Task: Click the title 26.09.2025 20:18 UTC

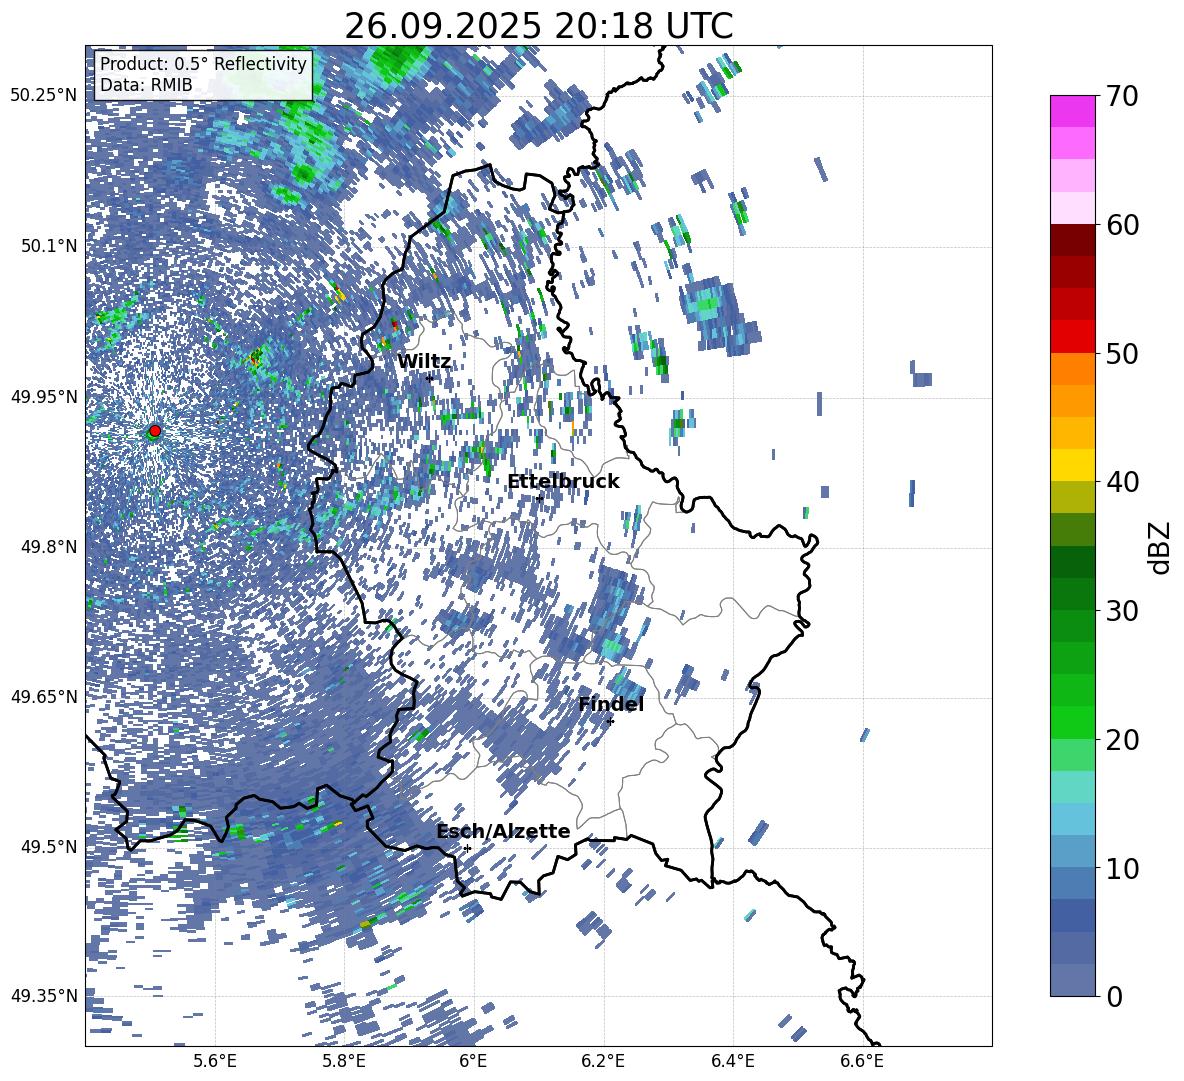Action: [x=538, y=26]
